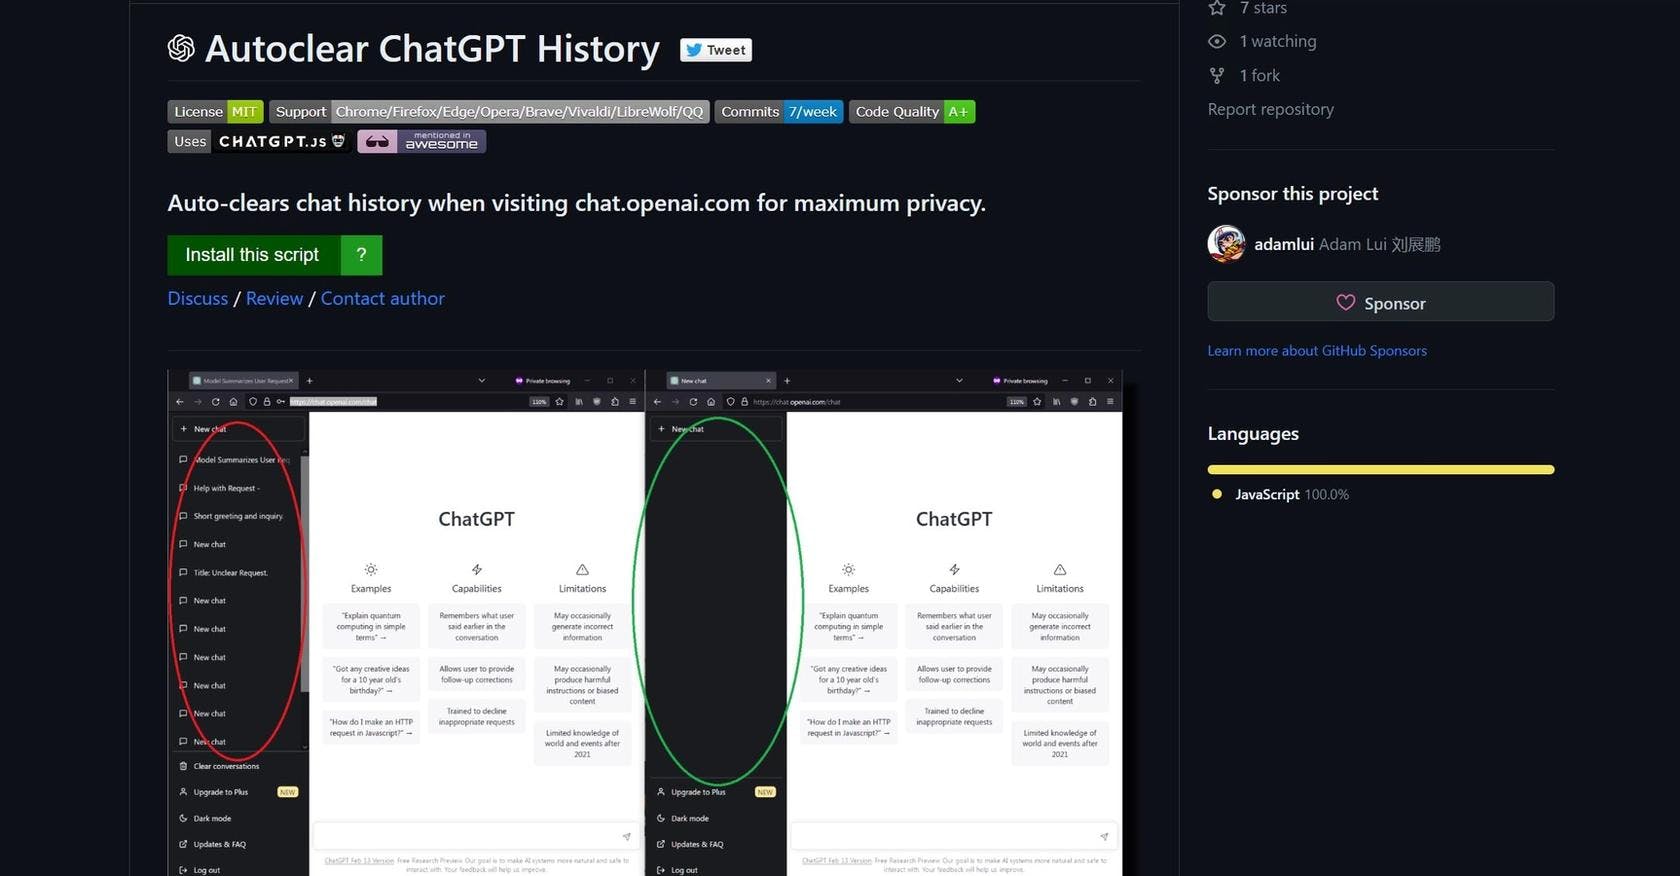Click the yellow JavaScript language bar
1680x876 pixels.
click(1381, 469)
